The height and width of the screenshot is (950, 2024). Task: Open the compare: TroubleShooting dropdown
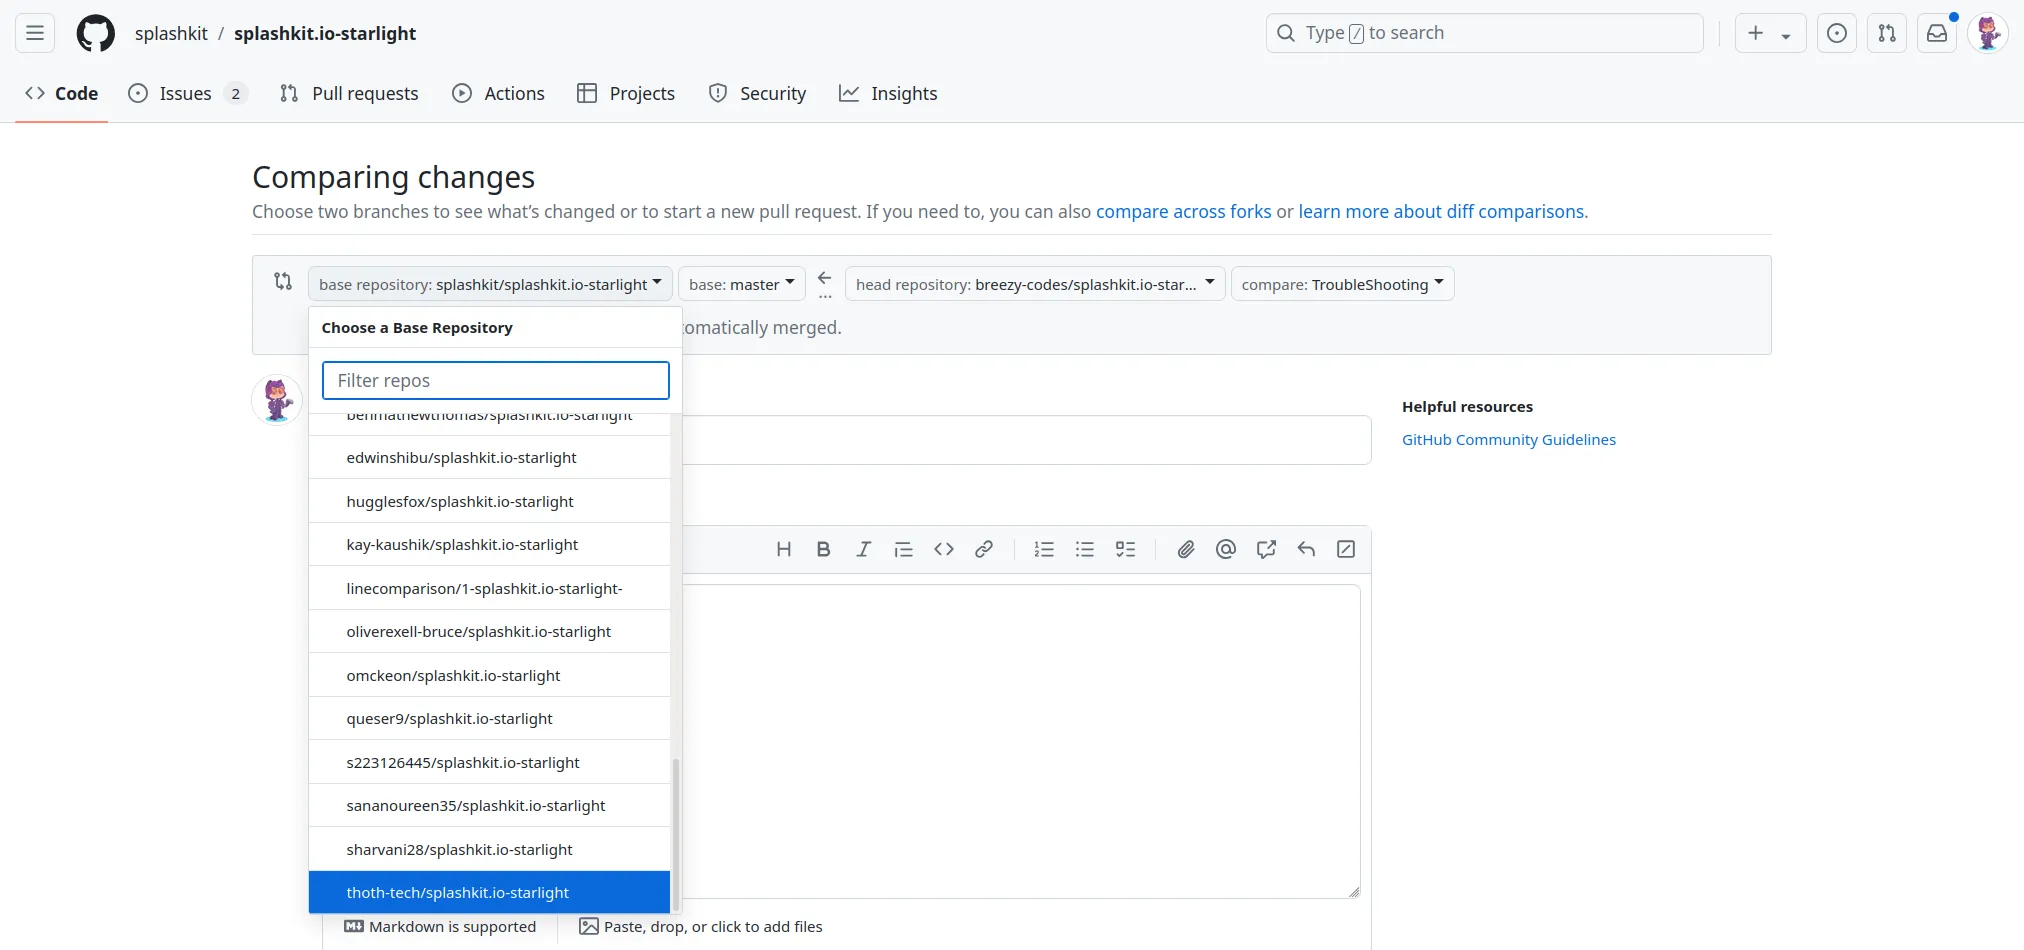[1341, 283]
